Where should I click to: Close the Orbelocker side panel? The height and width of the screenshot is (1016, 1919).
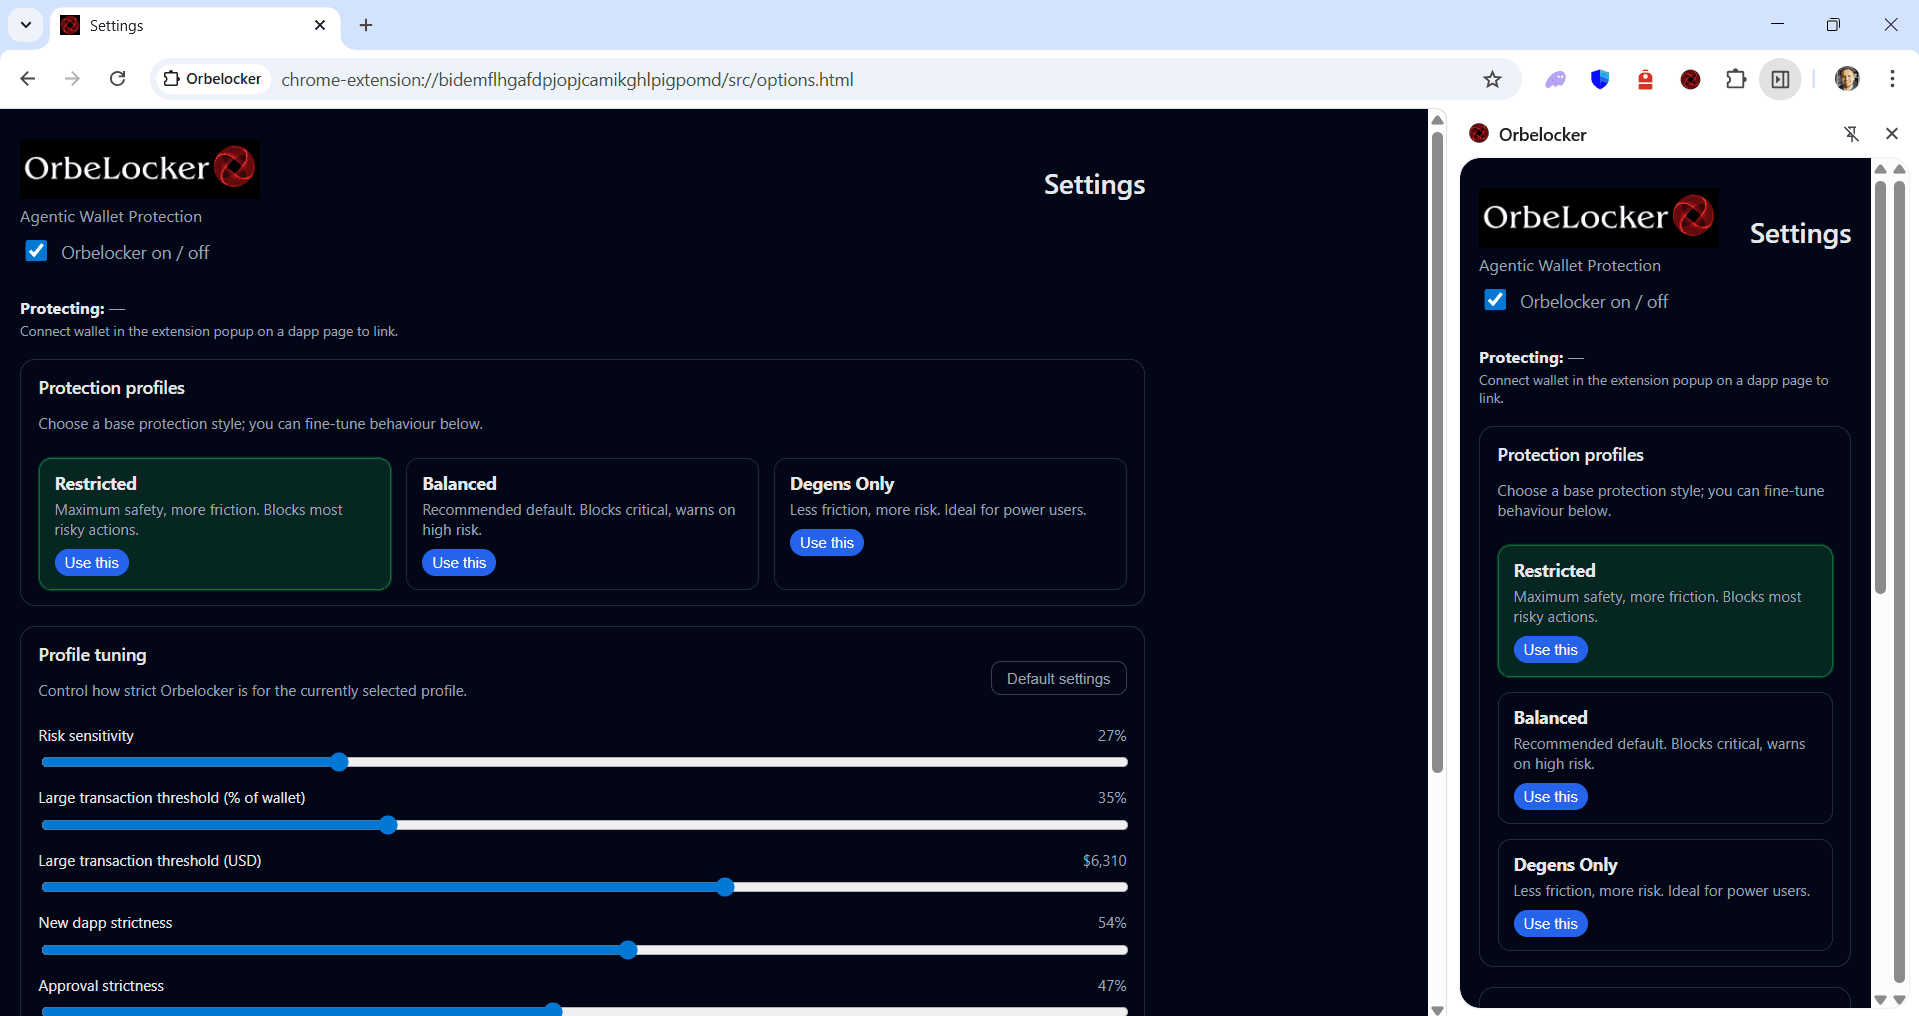click(x=1891, y=134)
